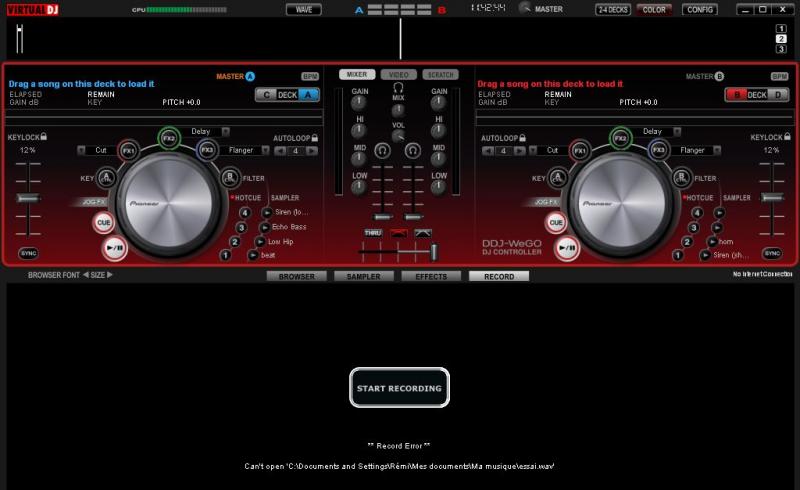Open the CONFIG settings button
800x490 pixels.
pyautogui.click(x=700, y=9)
